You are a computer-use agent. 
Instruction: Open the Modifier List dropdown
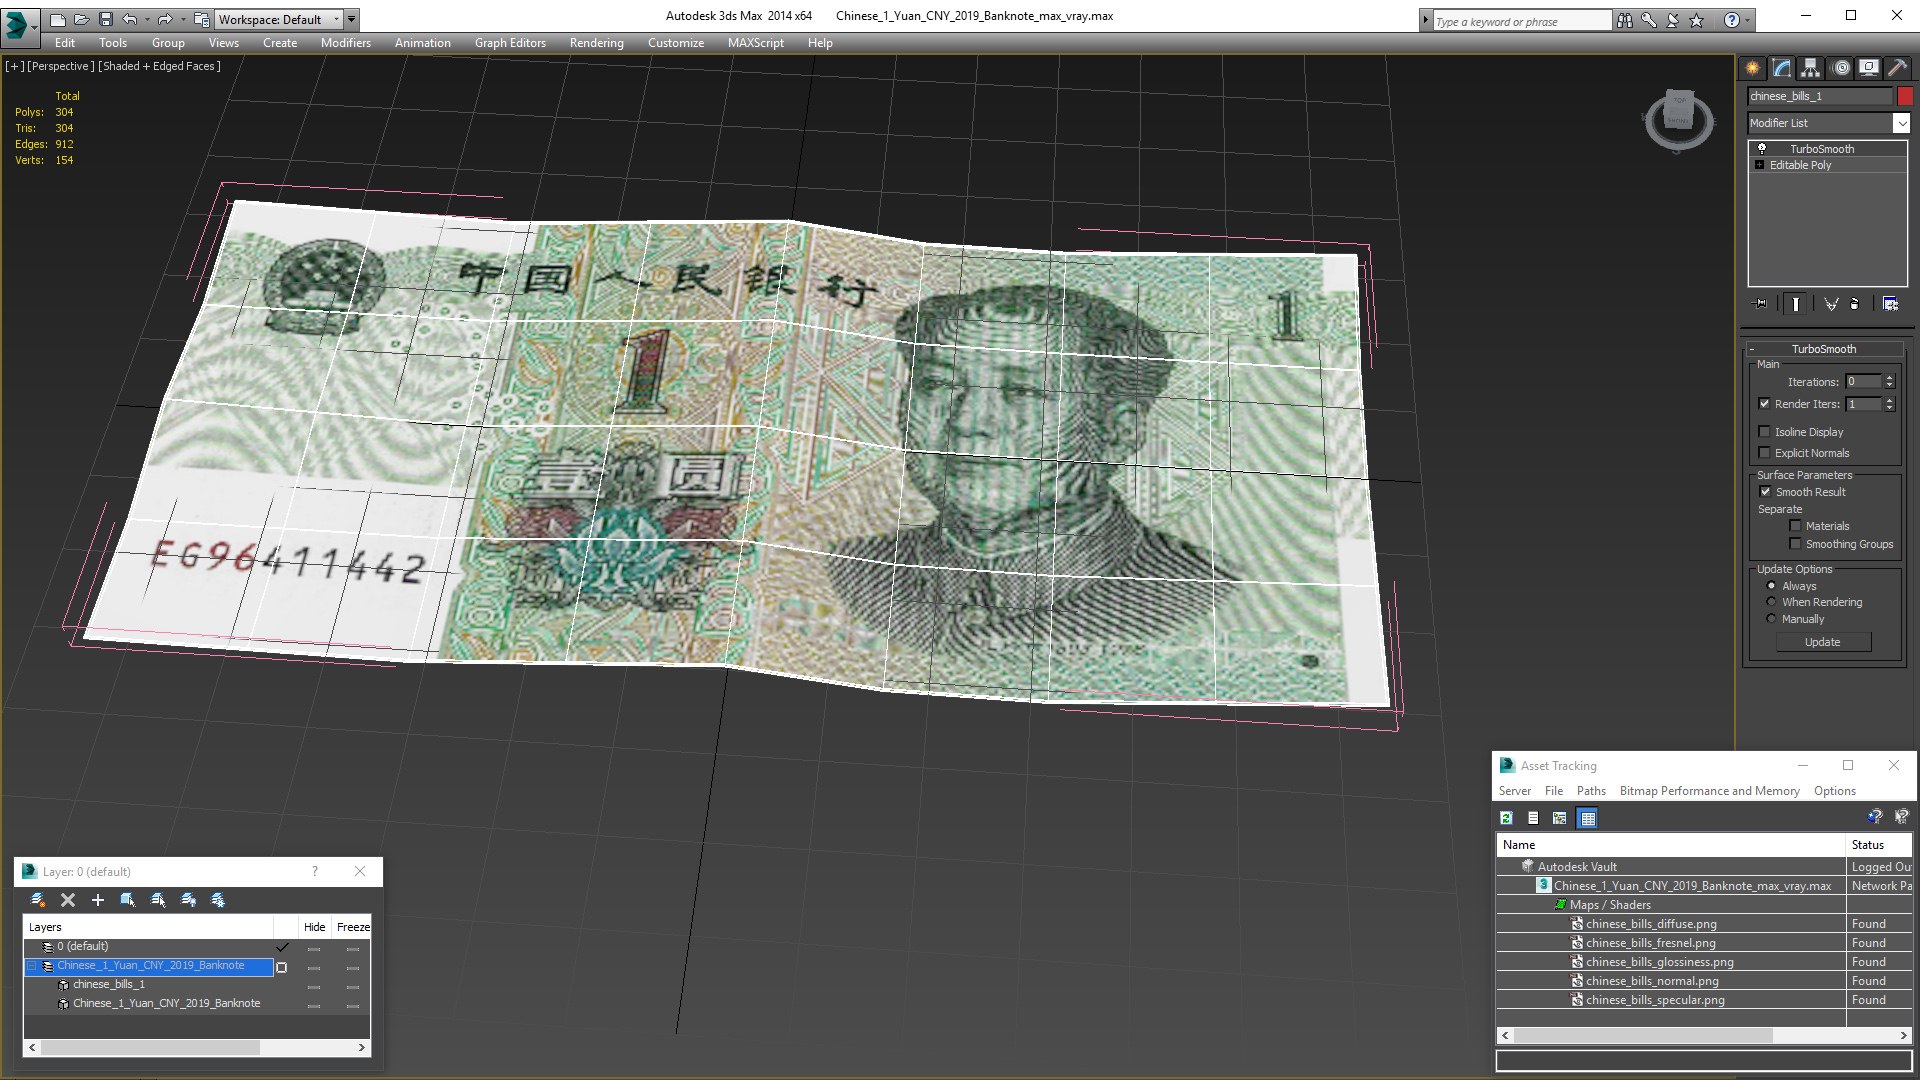(1901, 123)
